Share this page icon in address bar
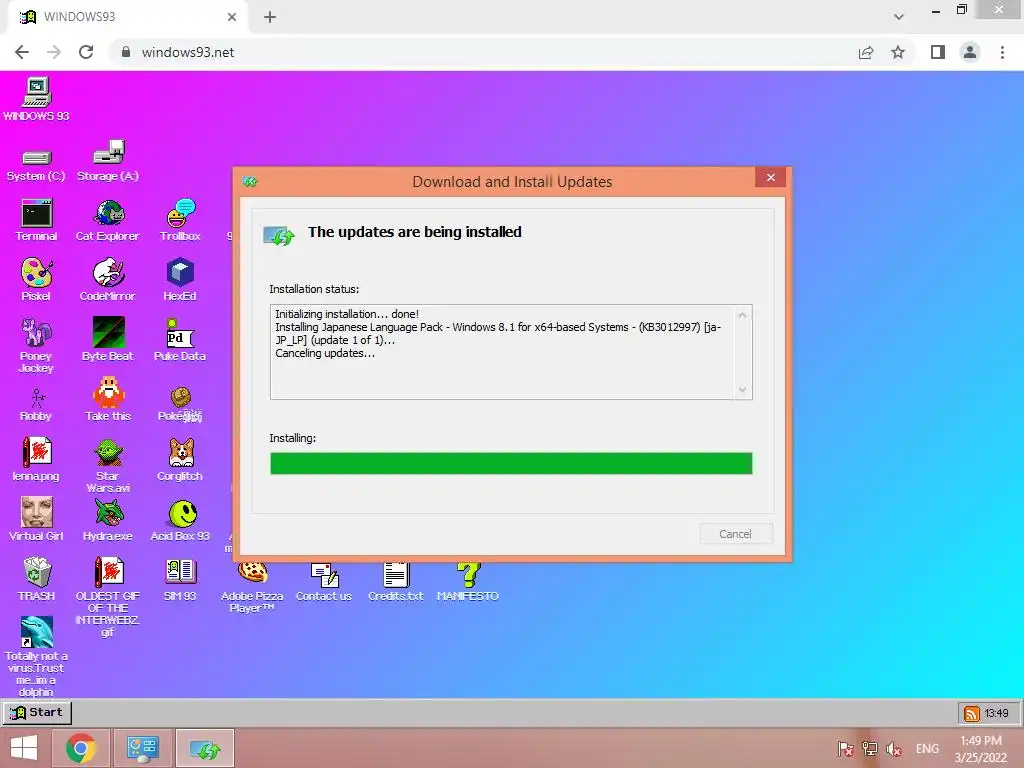1024x768 pixels. point(866,52)
